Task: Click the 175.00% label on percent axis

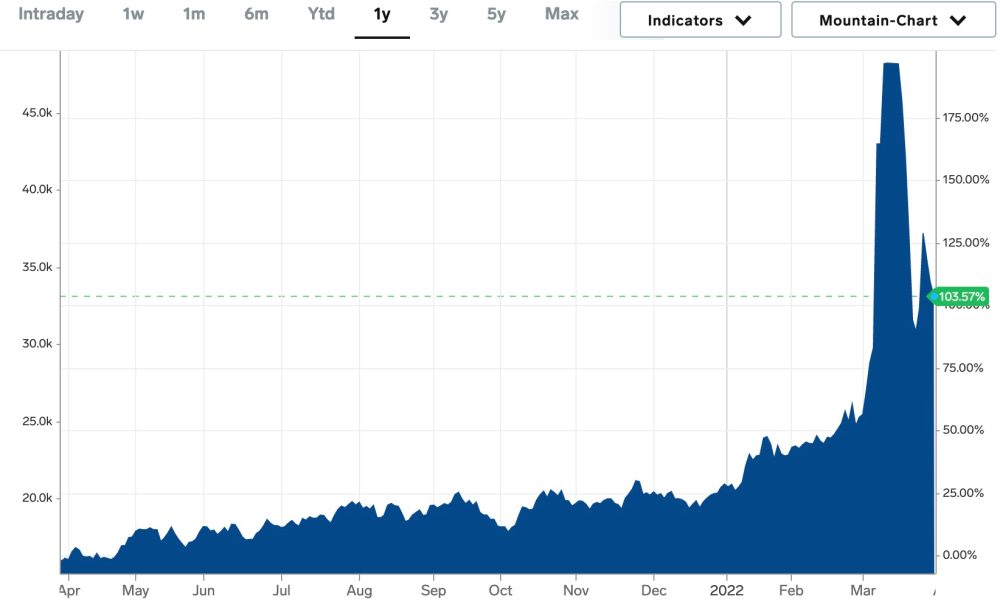Action: click(x=966, y=118)
